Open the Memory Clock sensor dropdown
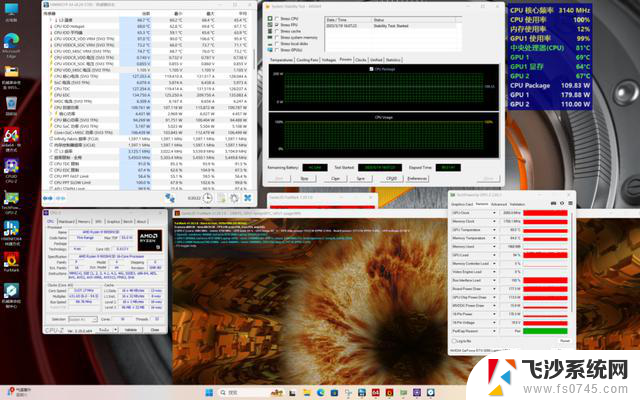This screenshot has height=400, width=640. 494,221
